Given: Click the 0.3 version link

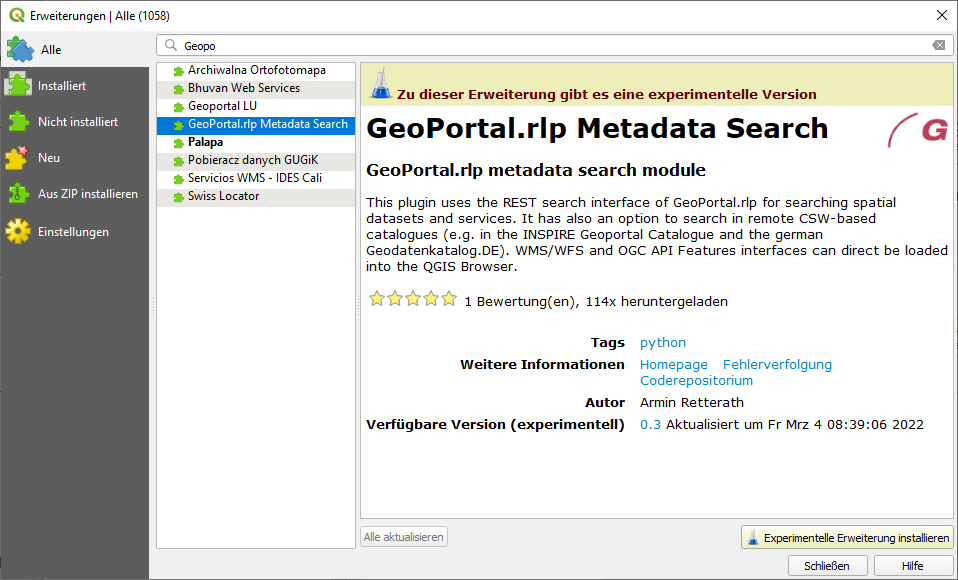Looking at the screenshot, I should [650, 425].
